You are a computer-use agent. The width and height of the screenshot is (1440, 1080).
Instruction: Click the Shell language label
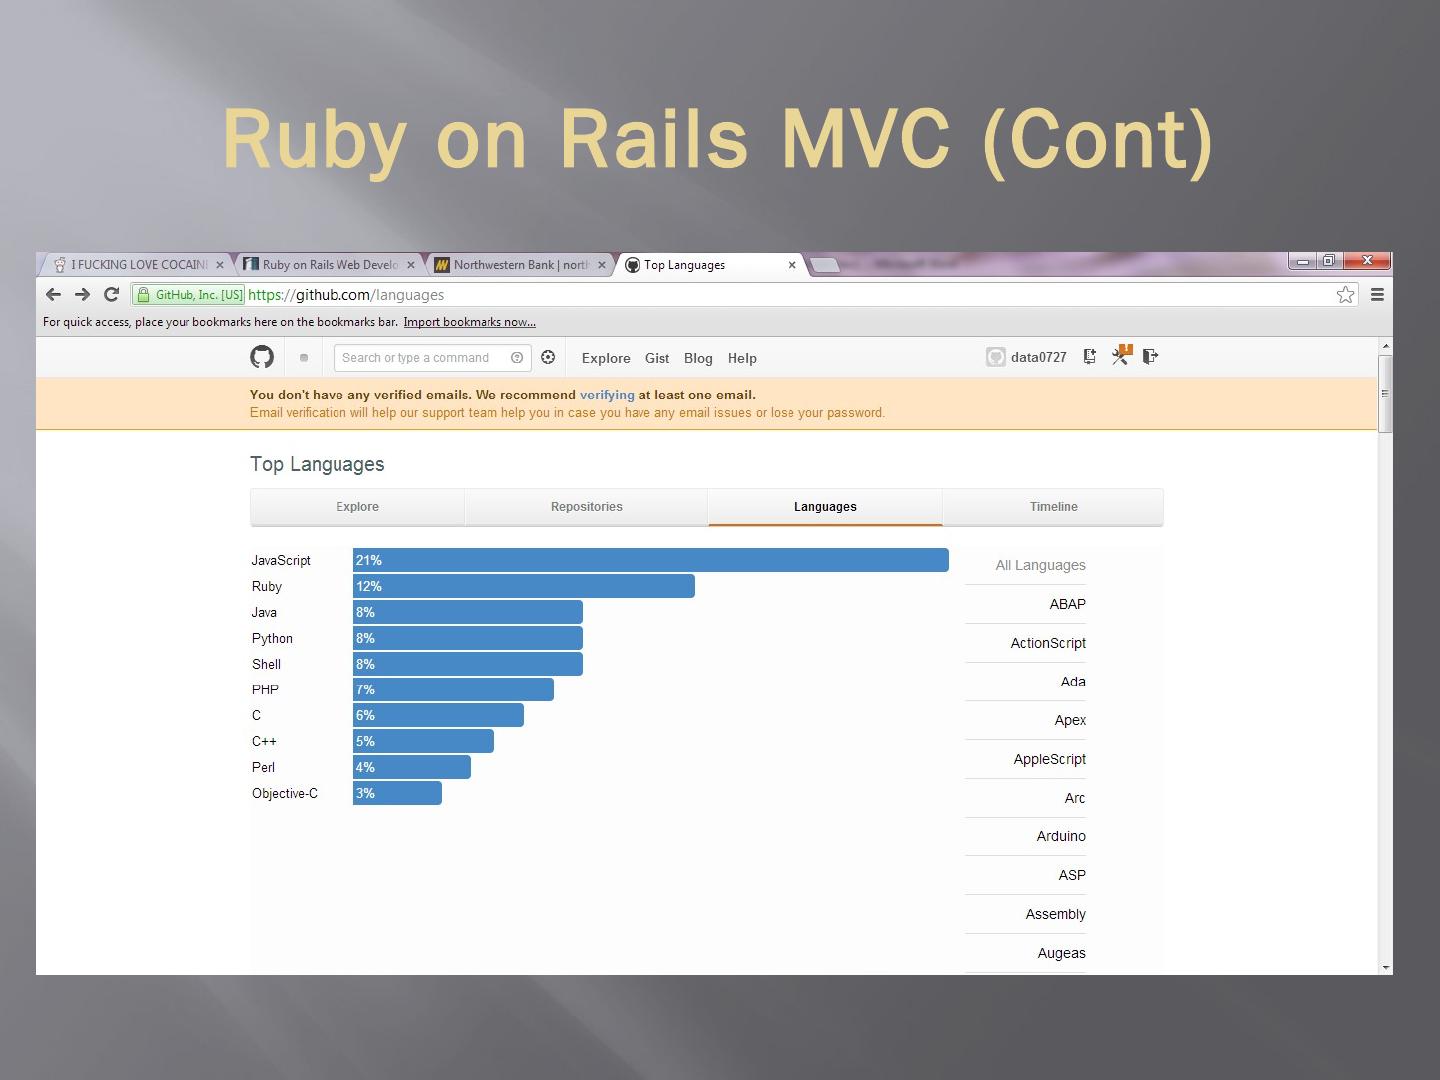coord(266,664)
